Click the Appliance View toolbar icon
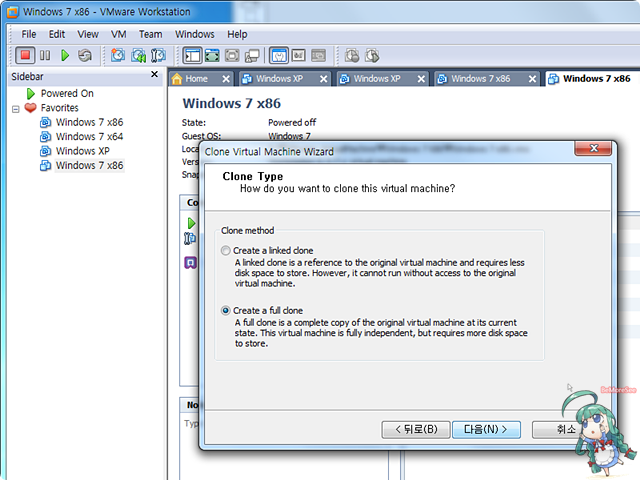640x480 pixels. (x=298, y=55)
